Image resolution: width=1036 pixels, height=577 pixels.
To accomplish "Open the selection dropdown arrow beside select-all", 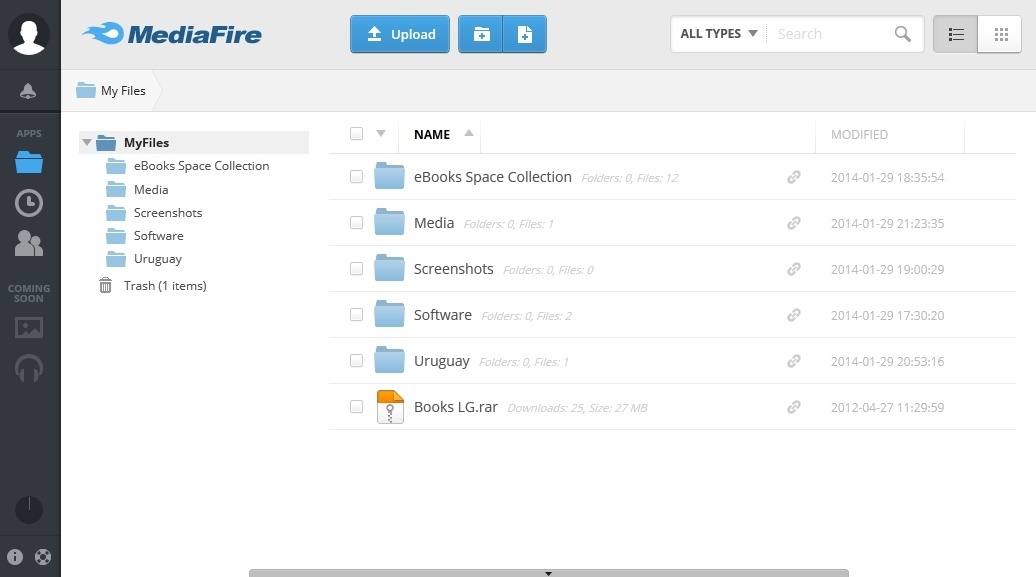I will point(381,133).
